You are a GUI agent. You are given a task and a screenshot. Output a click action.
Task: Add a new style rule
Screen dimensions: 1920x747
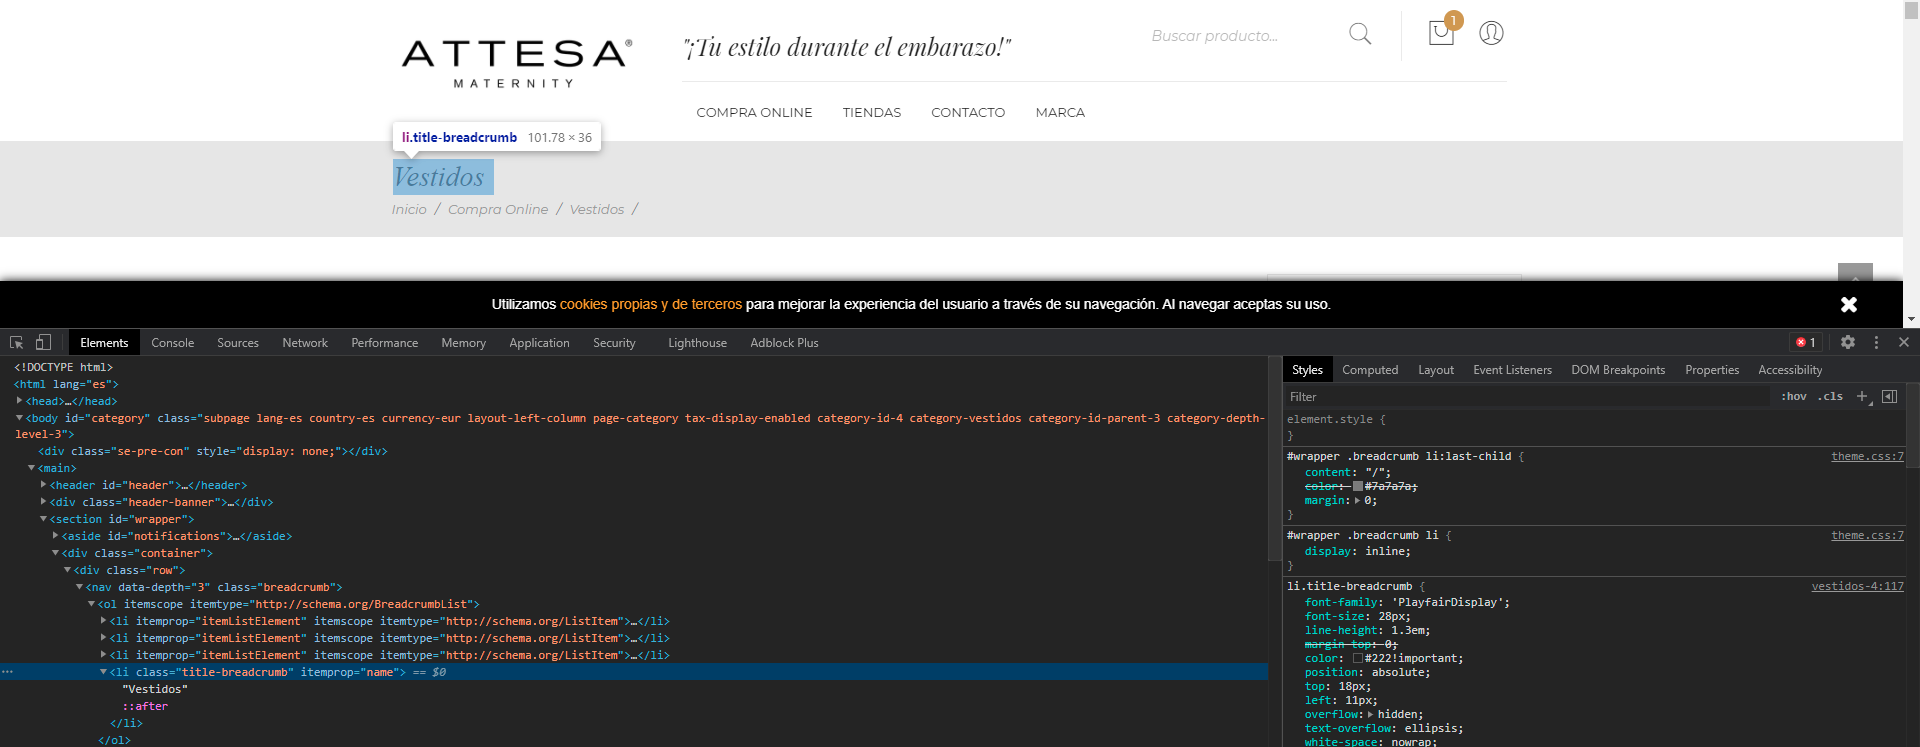(x=1863, y=396)
